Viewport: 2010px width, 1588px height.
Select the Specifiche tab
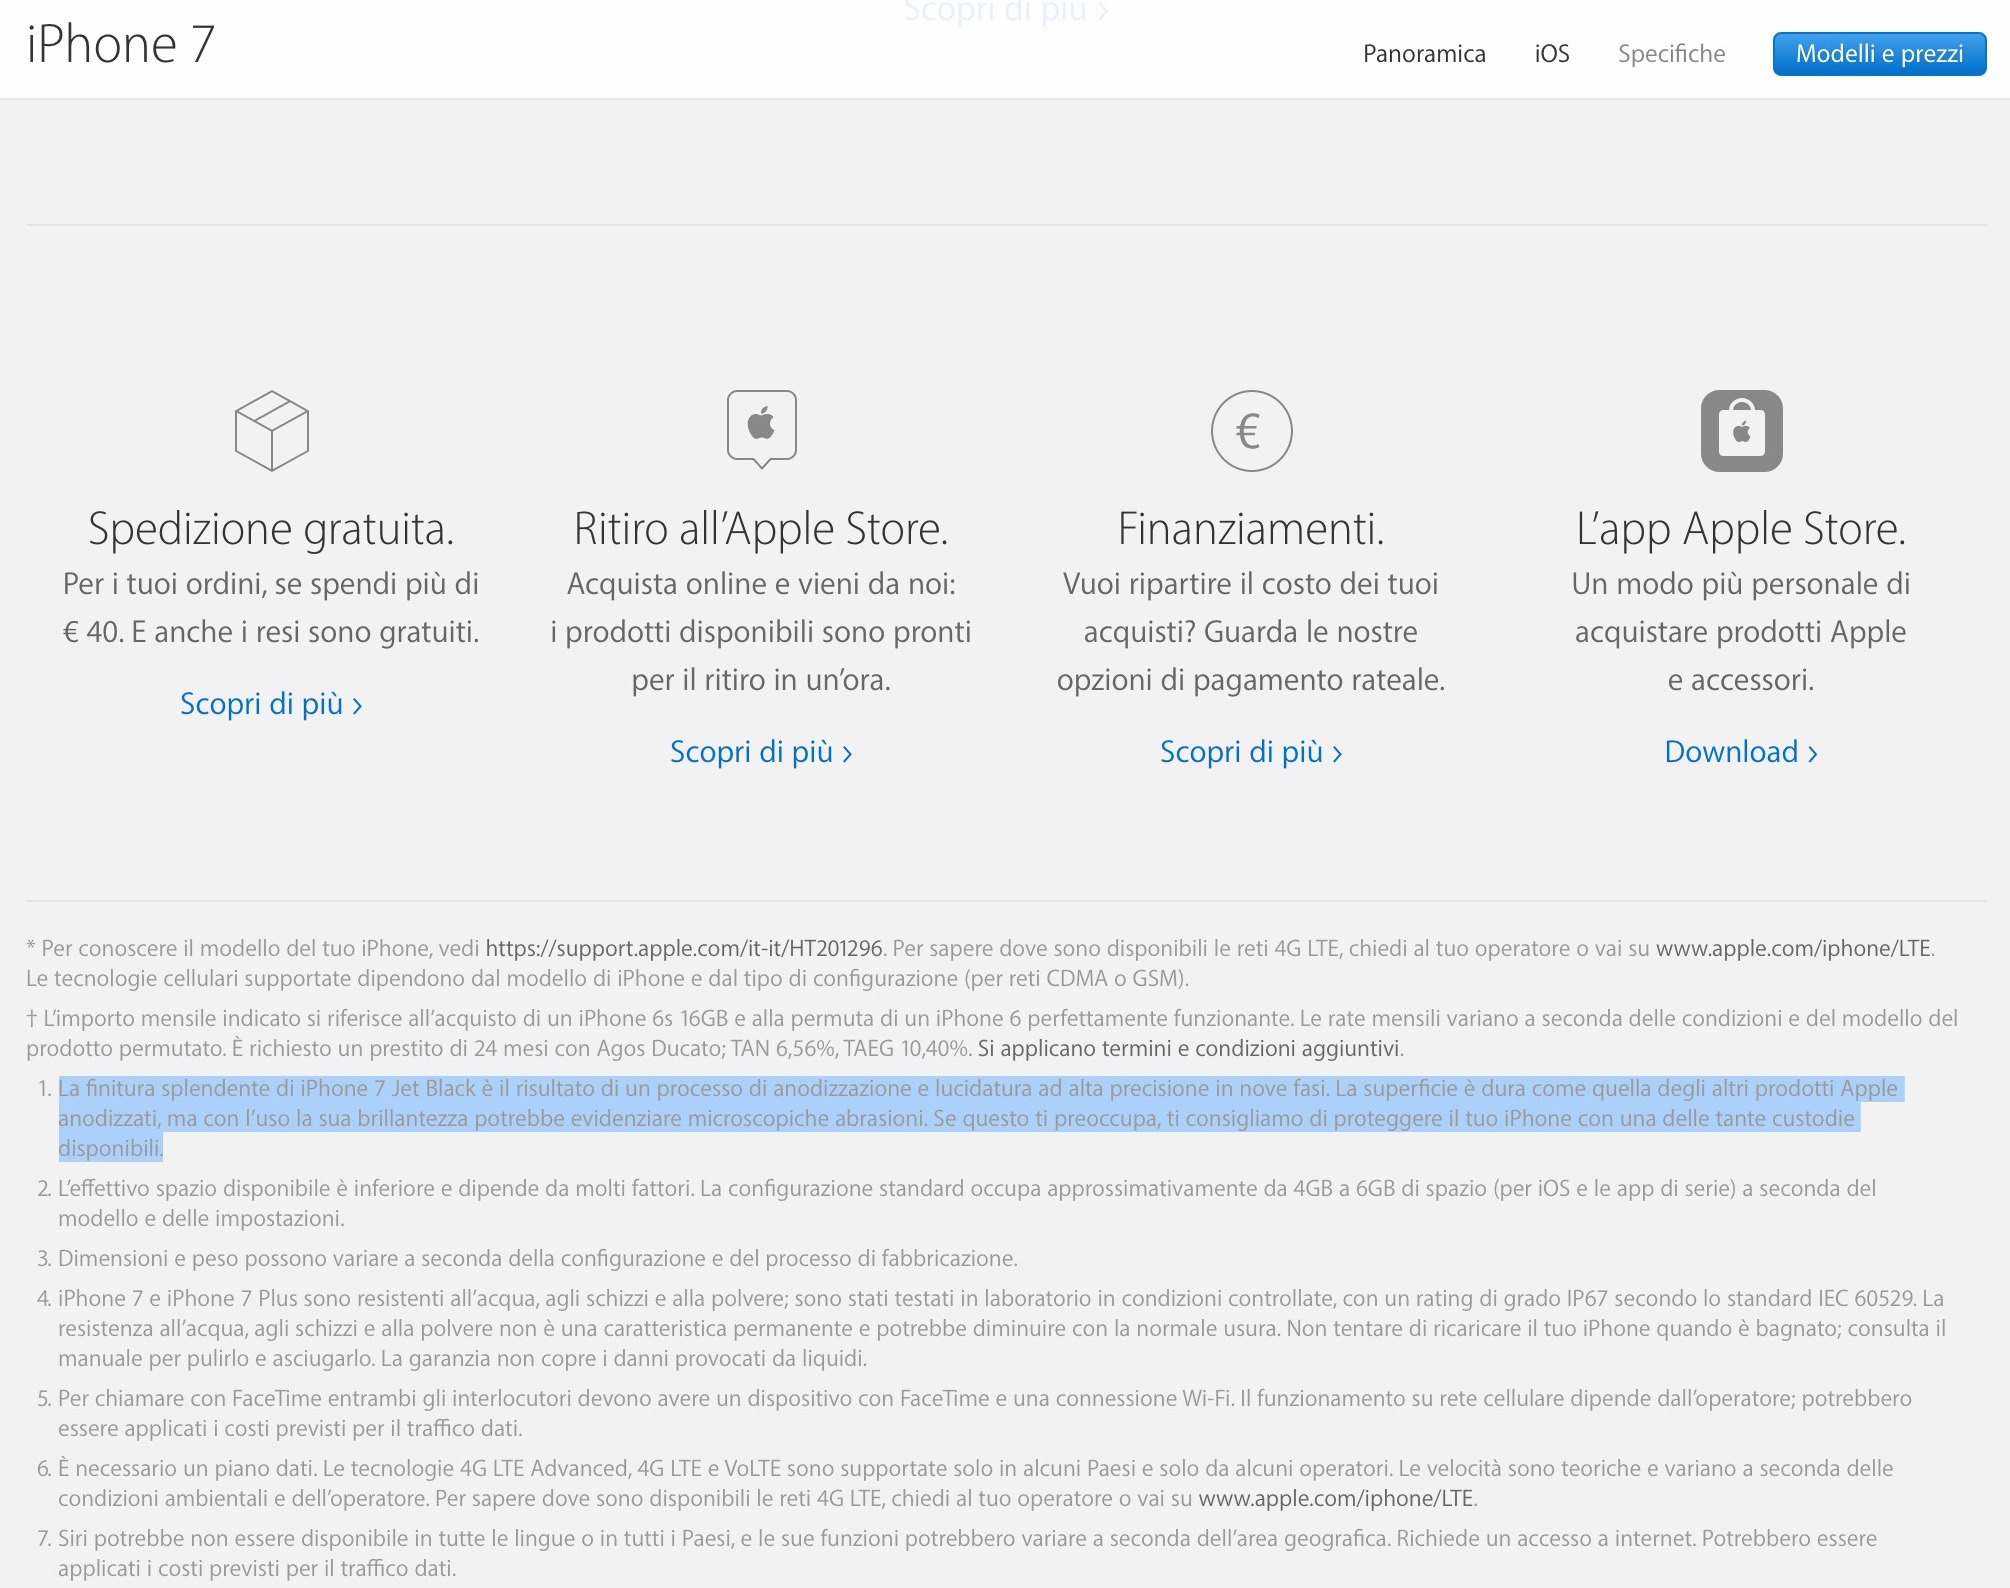[1671, 54]
